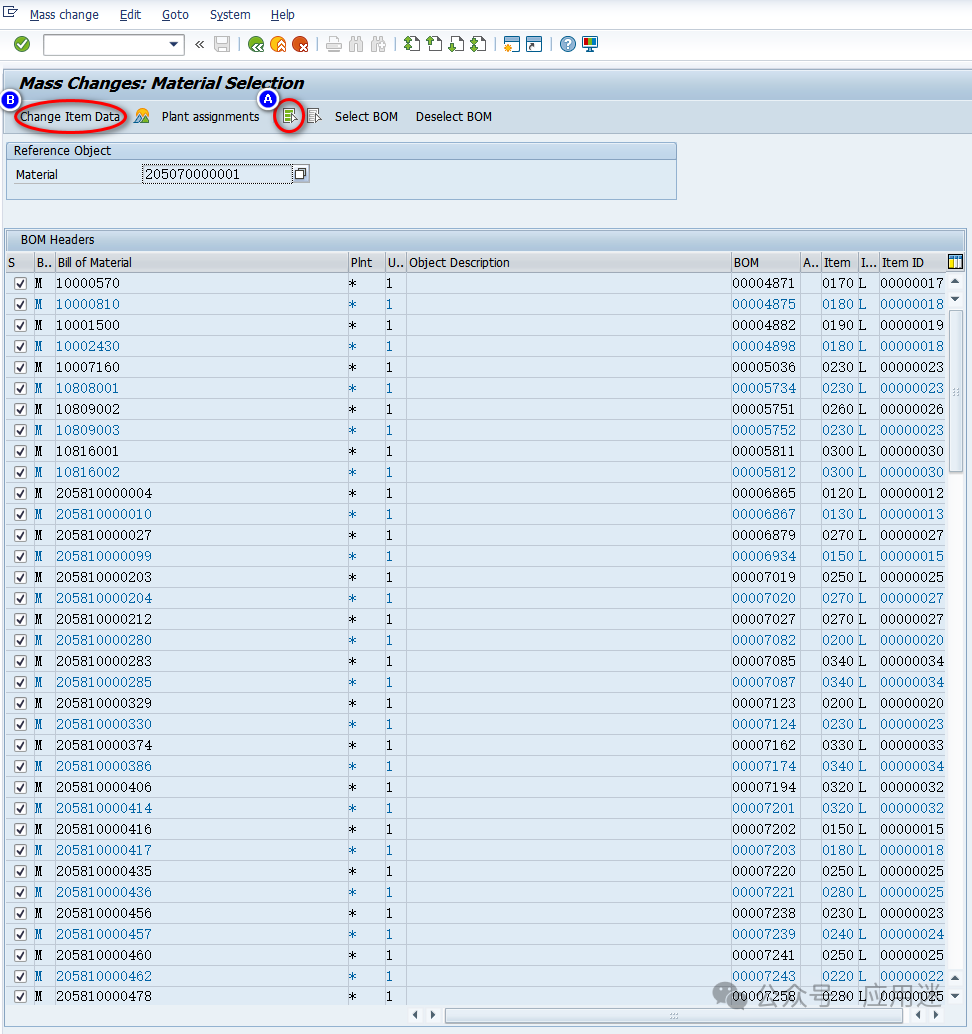Open the Mass change menu
This screenshot has height=1034, width=972.
64,15
